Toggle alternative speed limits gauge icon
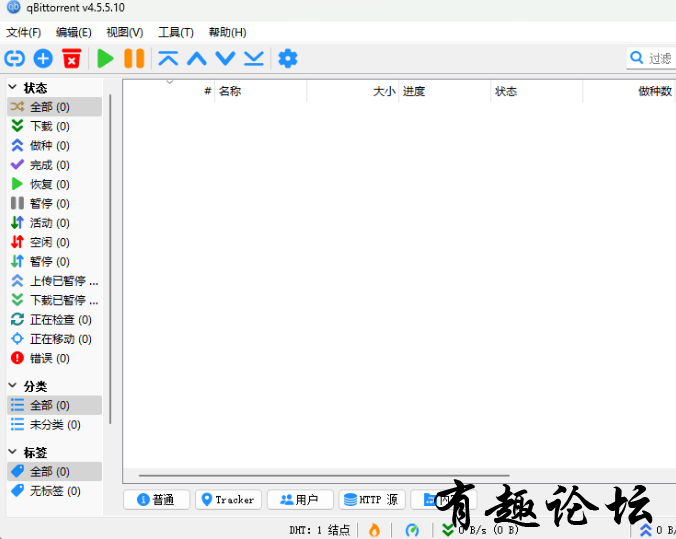This screenshot has height=539, width=676. point(412,530)
